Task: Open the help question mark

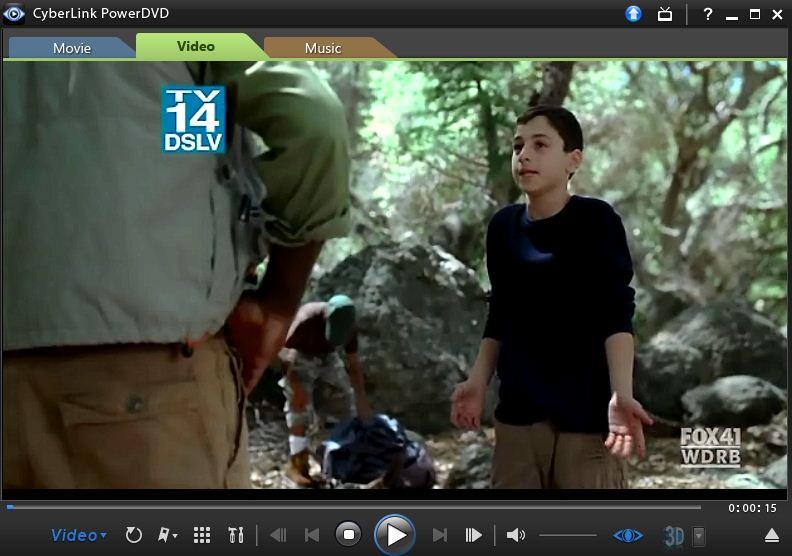Action: pos(708,14)
